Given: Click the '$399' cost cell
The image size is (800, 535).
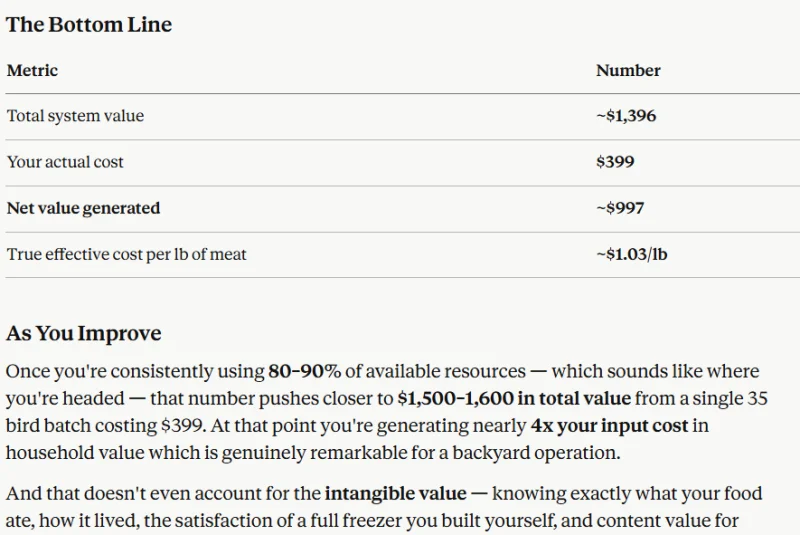Looking at the screenshot, I should click(615, 162).
